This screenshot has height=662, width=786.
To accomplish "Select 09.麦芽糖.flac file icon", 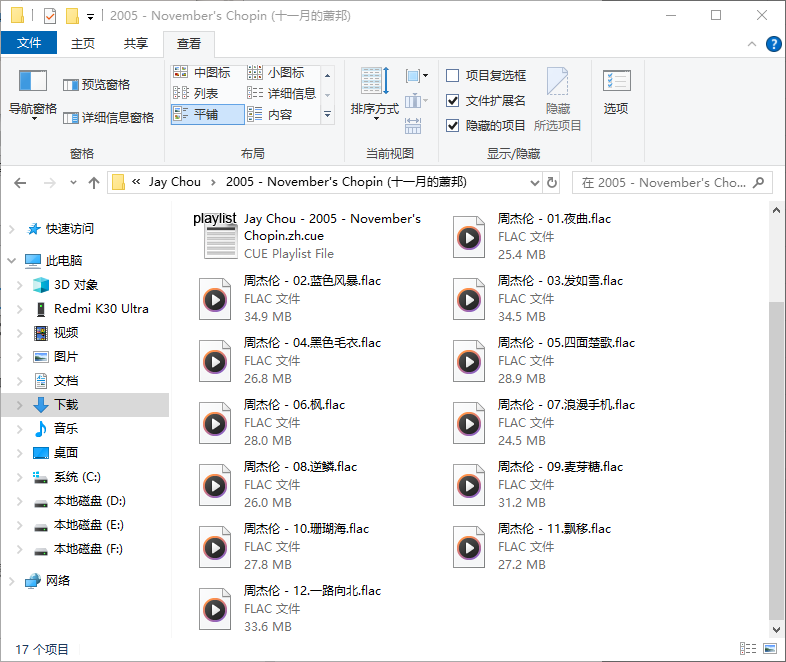I will click(x=469, y=486).
